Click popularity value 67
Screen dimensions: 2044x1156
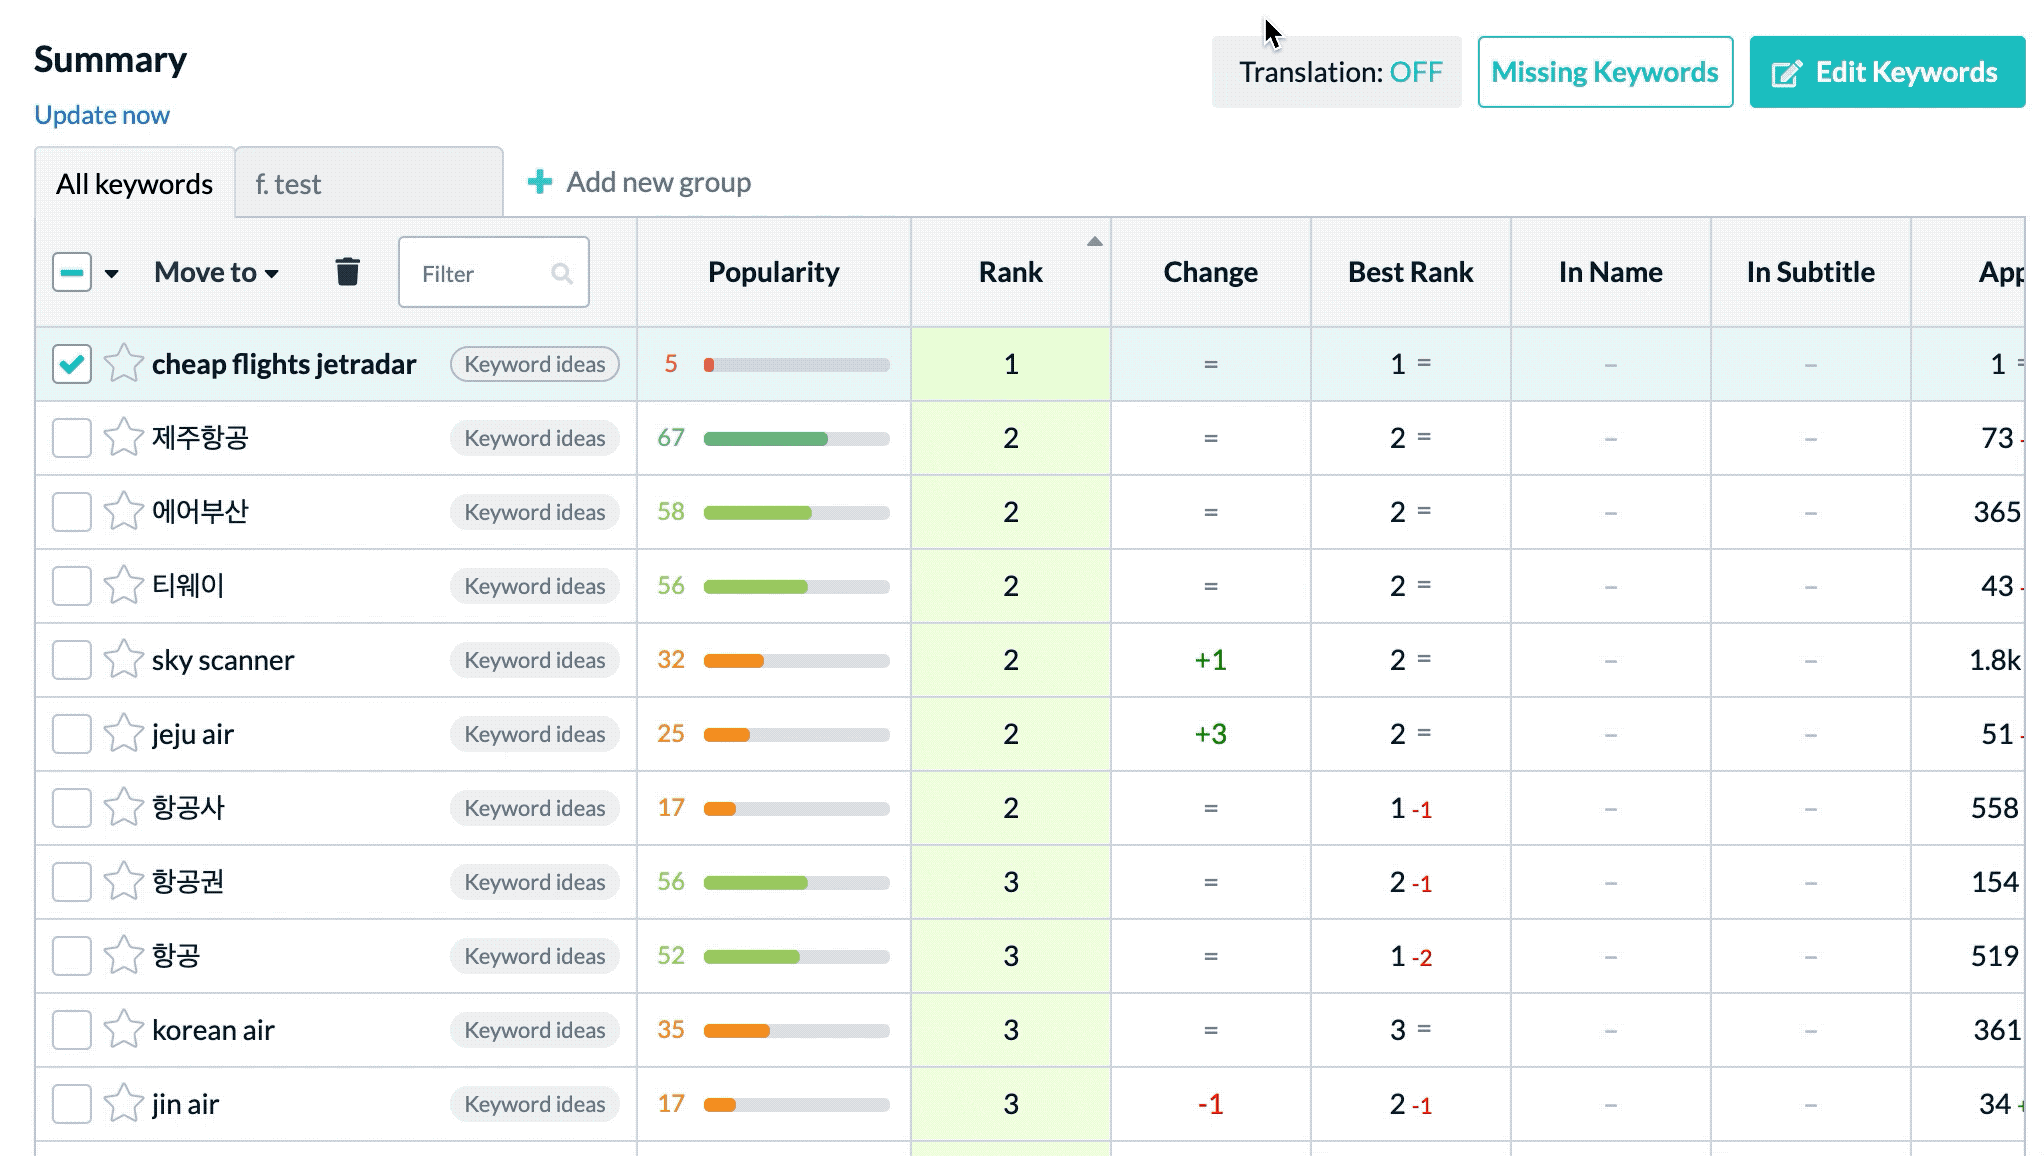tap(671, 438)
